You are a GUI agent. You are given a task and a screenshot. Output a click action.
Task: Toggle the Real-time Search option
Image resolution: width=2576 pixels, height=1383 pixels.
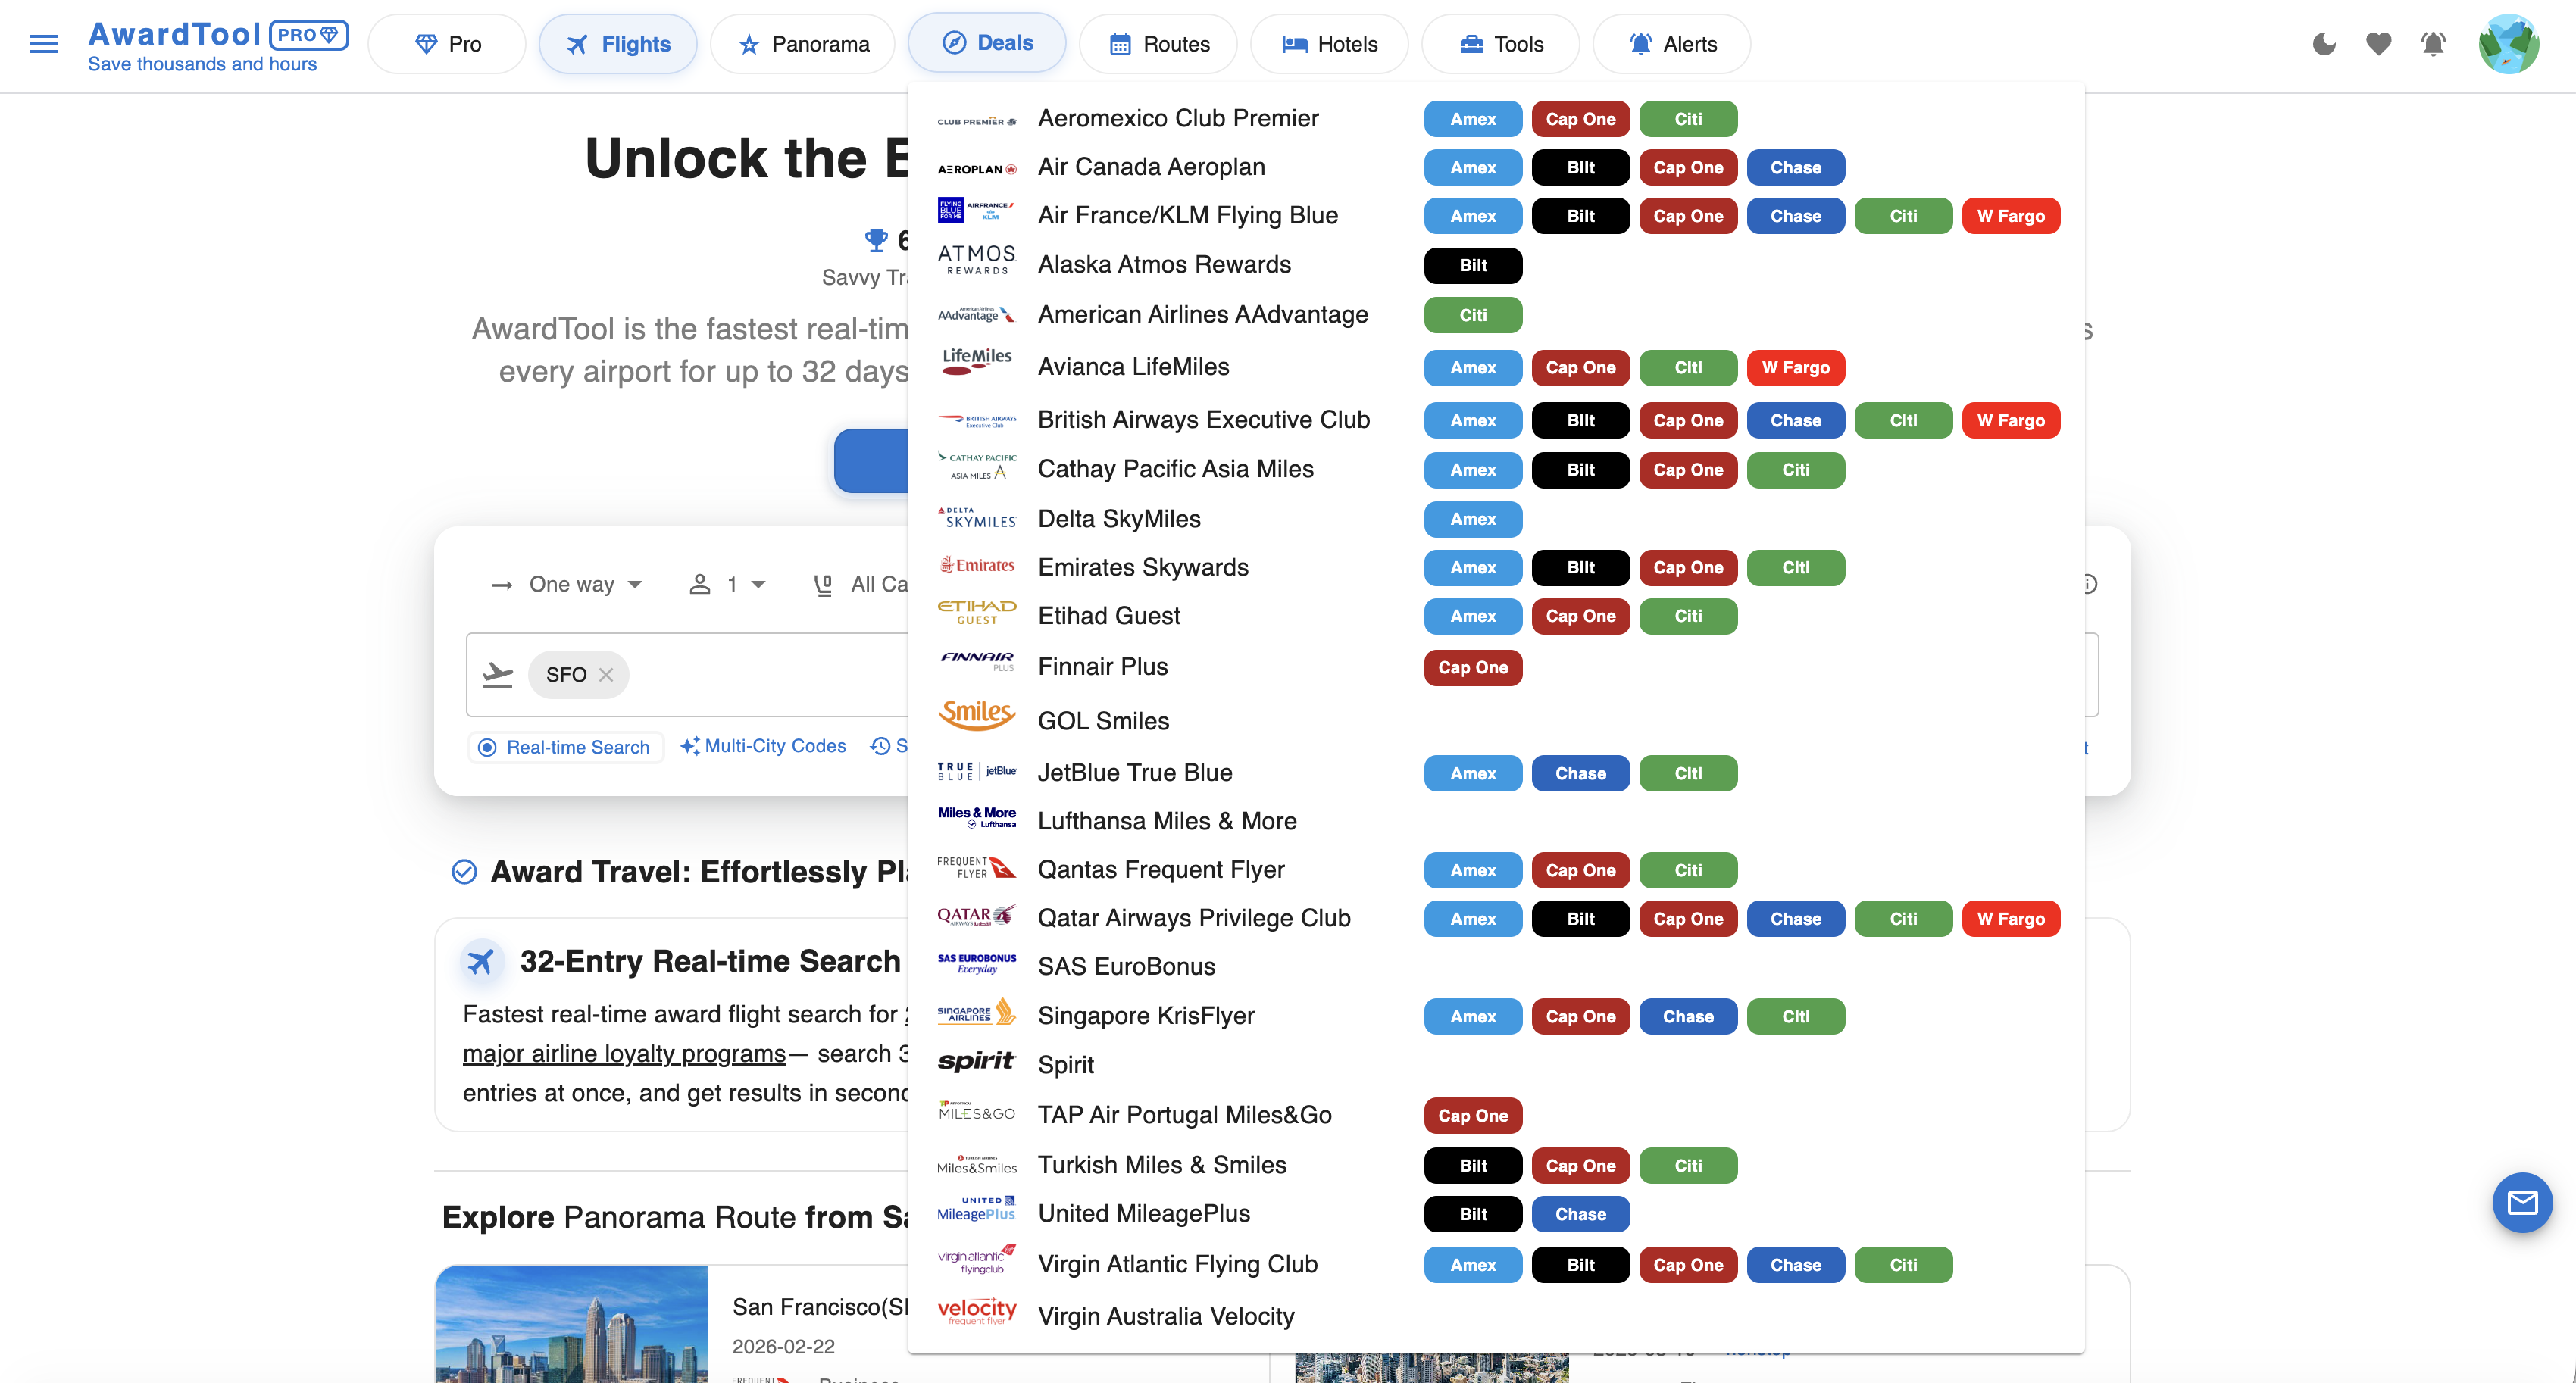point(566,747)
